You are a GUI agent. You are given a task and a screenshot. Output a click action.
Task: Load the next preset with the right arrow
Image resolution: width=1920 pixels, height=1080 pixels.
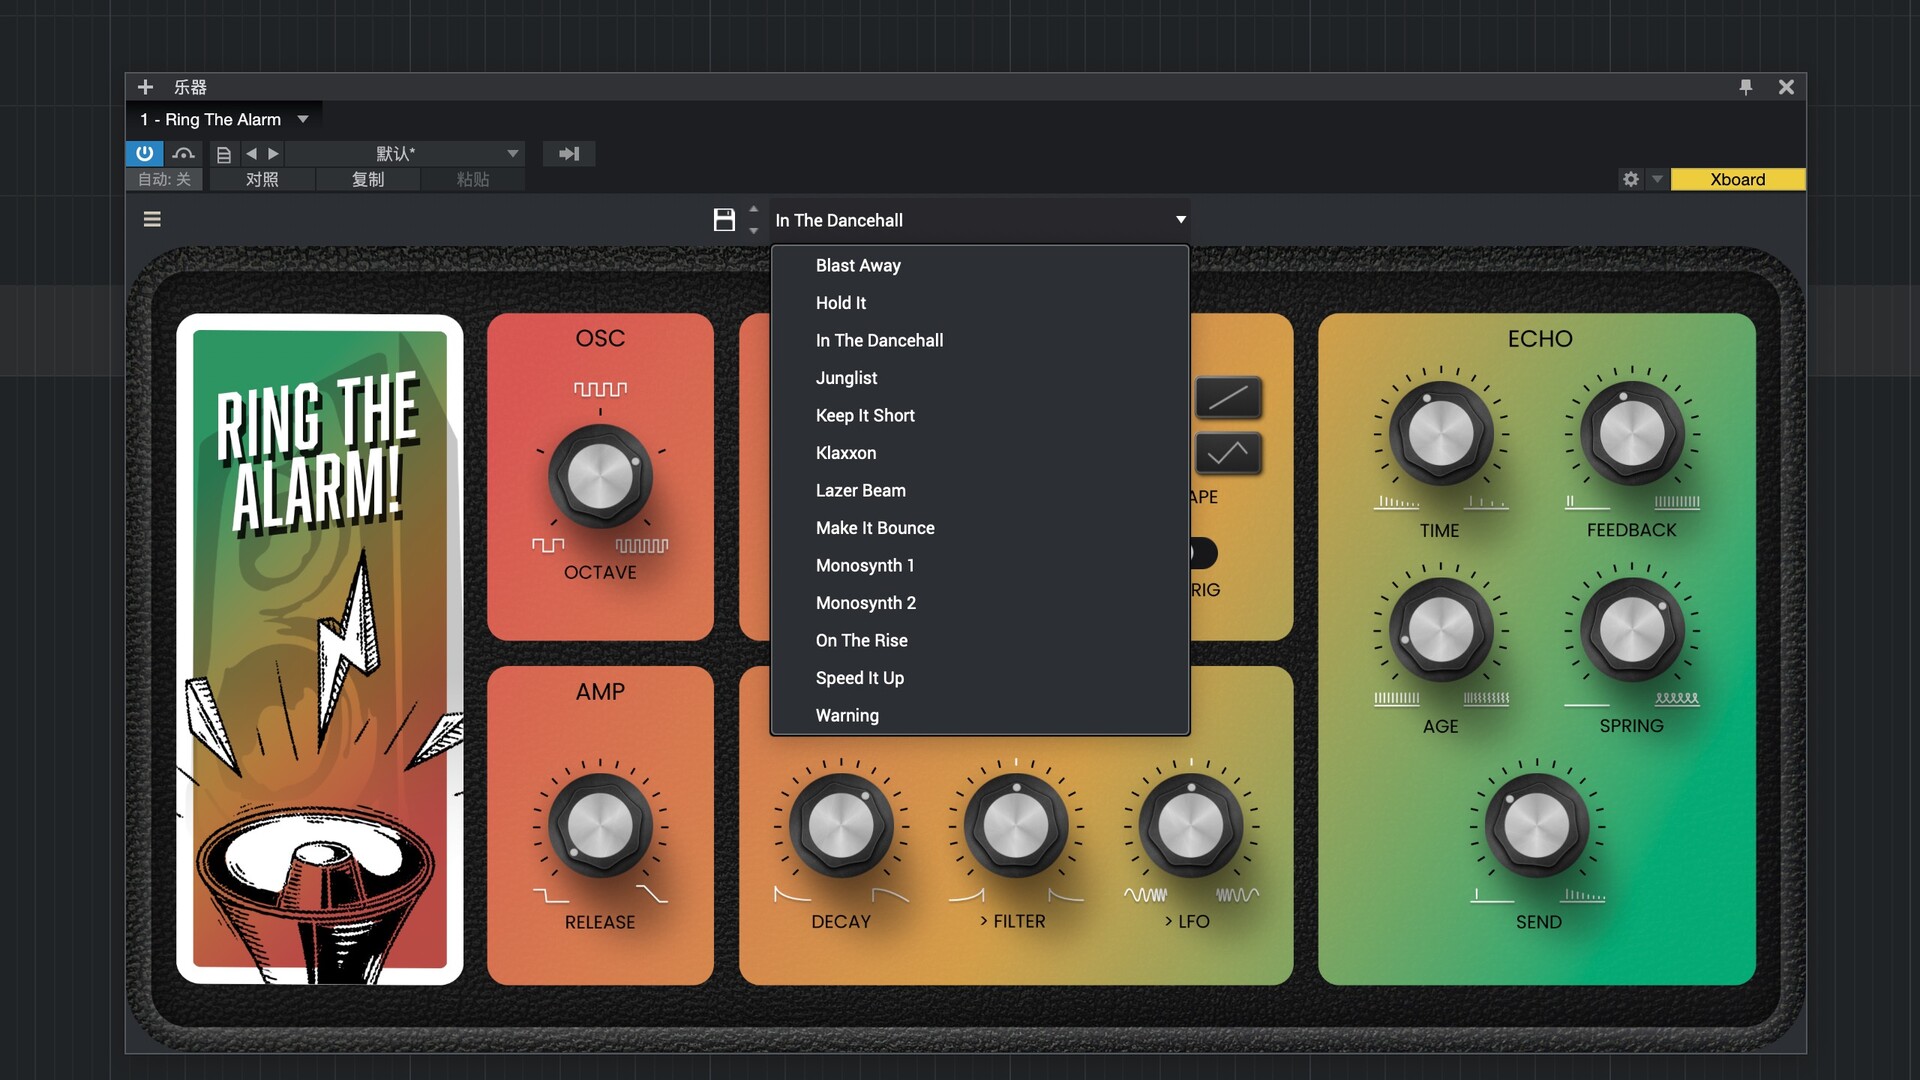[273, 154]
